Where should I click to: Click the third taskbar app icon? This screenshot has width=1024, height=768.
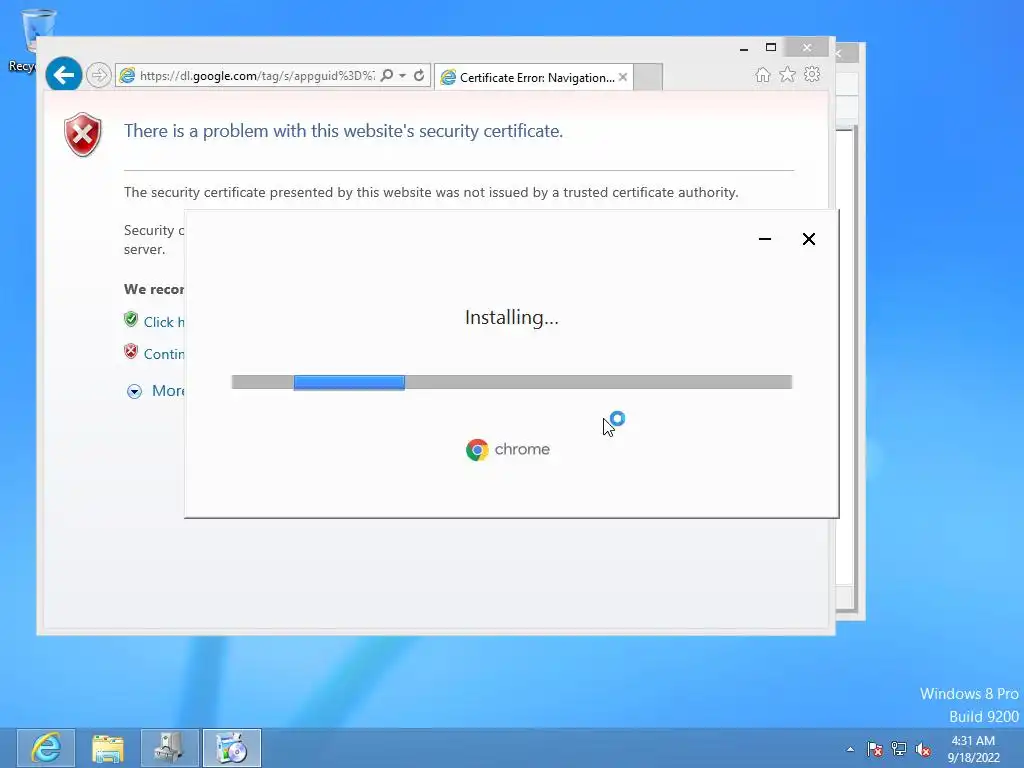click(x=169, y=748)
